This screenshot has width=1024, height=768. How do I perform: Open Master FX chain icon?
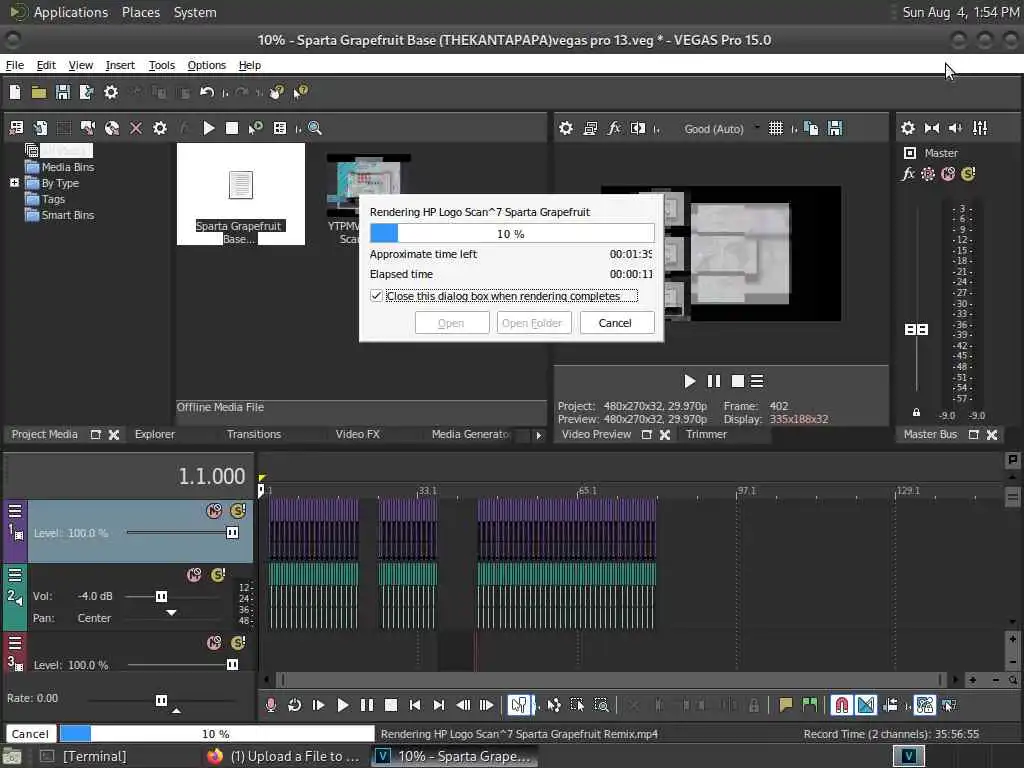(908, 174)
